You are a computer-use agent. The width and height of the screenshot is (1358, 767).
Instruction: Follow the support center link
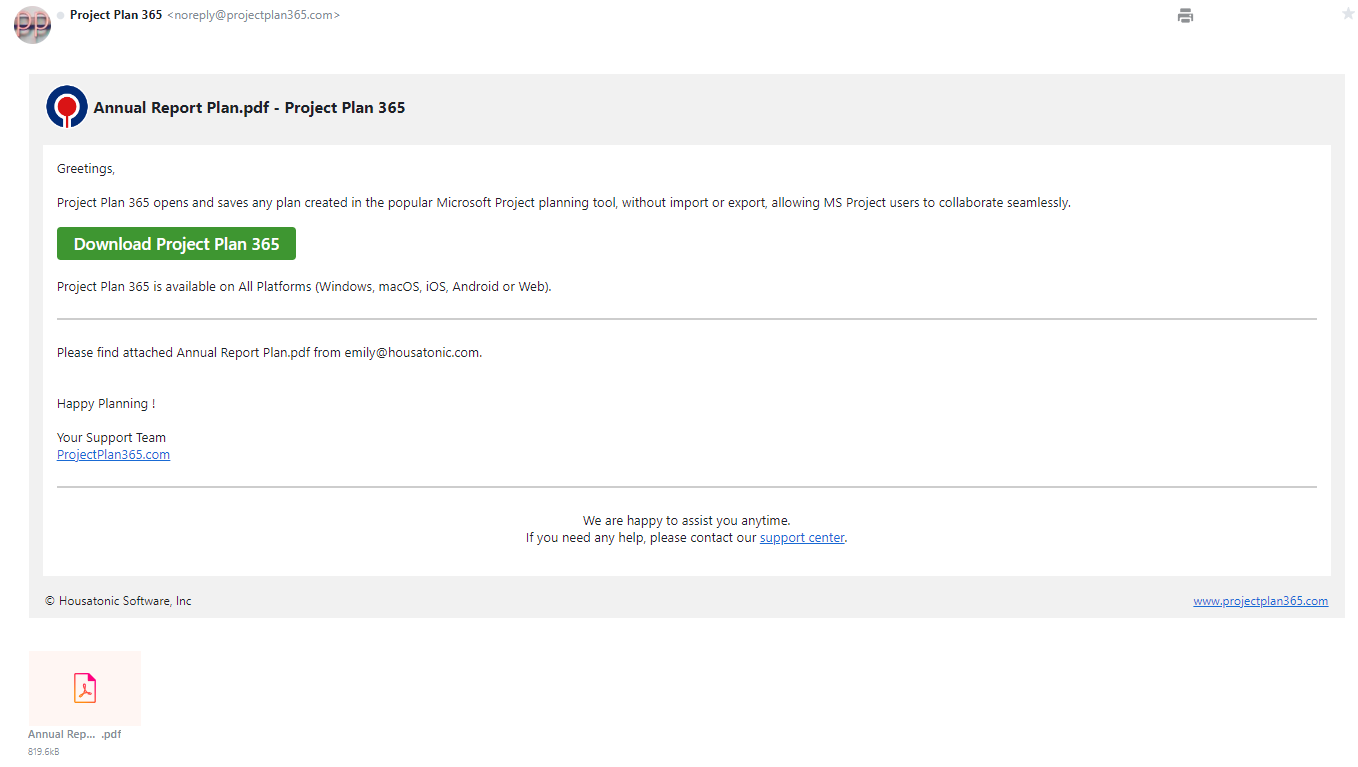[x=802, y=538]
